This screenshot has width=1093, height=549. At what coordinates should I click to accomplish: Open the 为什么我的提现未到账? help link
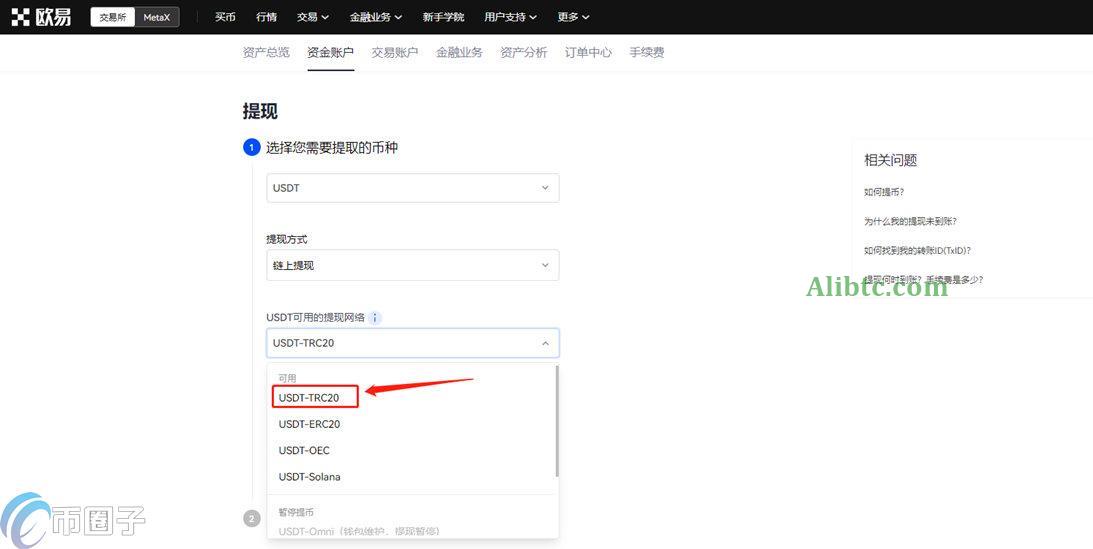coord(910,222)
